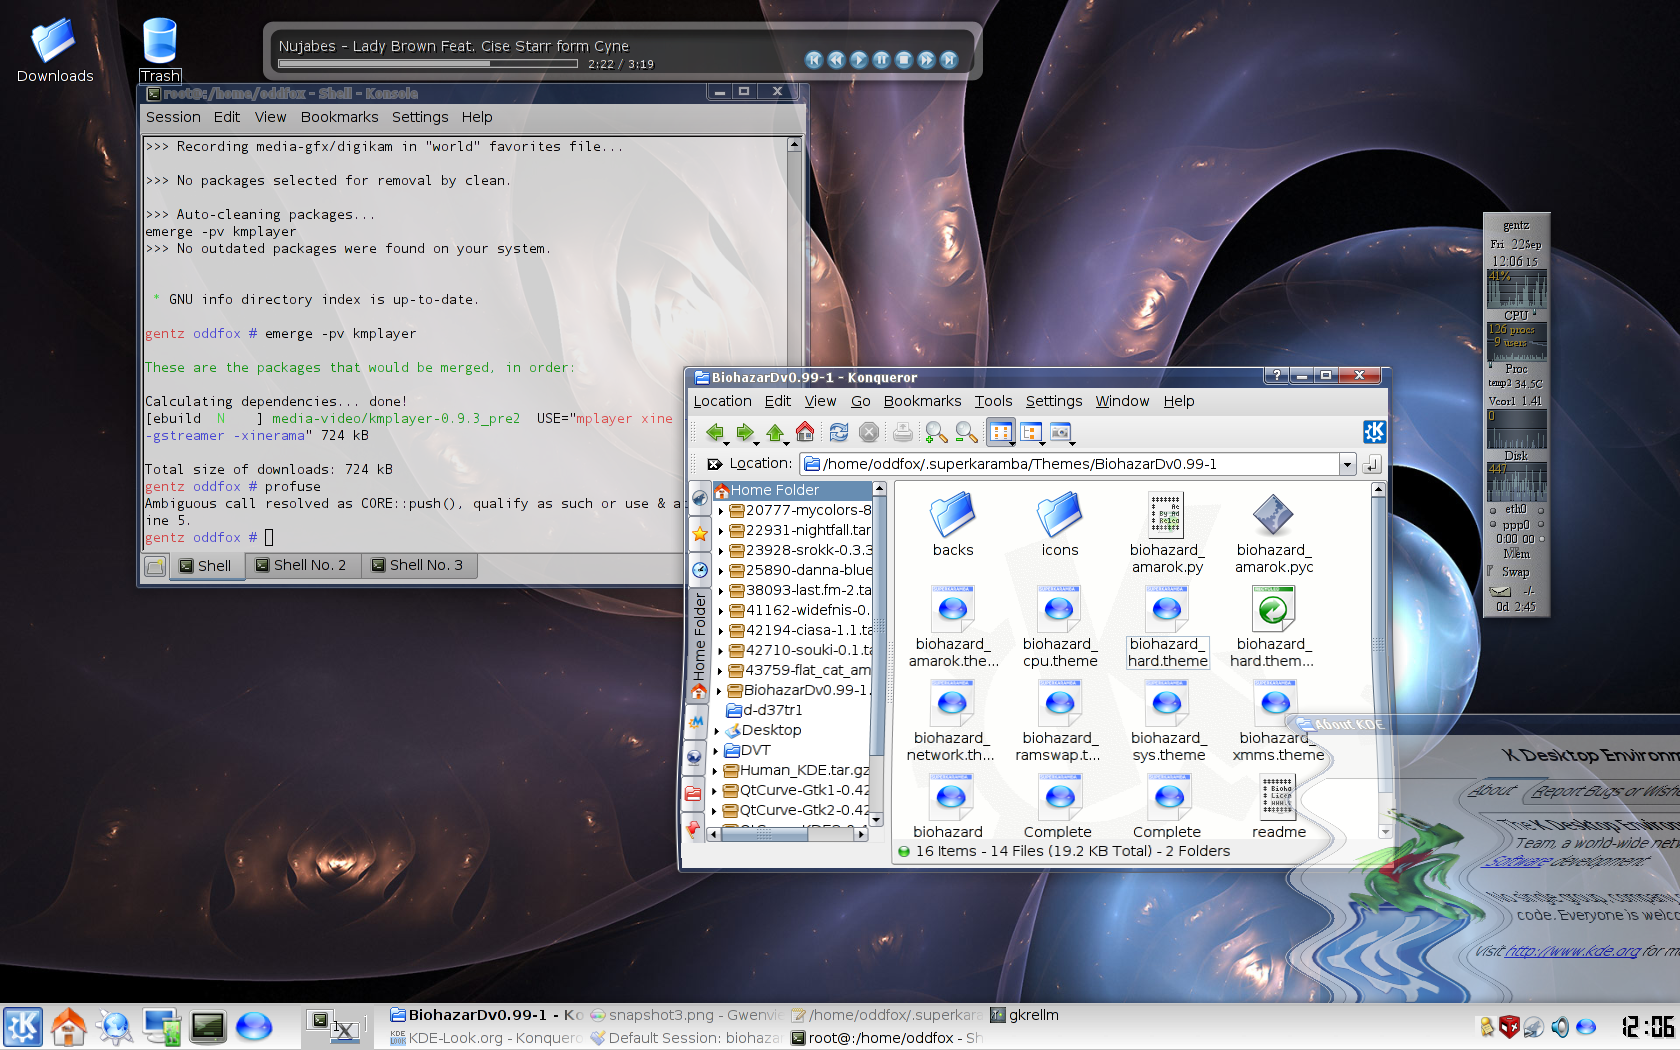The height and width of the screenshot is (1050, 1680).
Task: Click the sidebar tree horizontal scrollbar
Action: pos(788,834)
